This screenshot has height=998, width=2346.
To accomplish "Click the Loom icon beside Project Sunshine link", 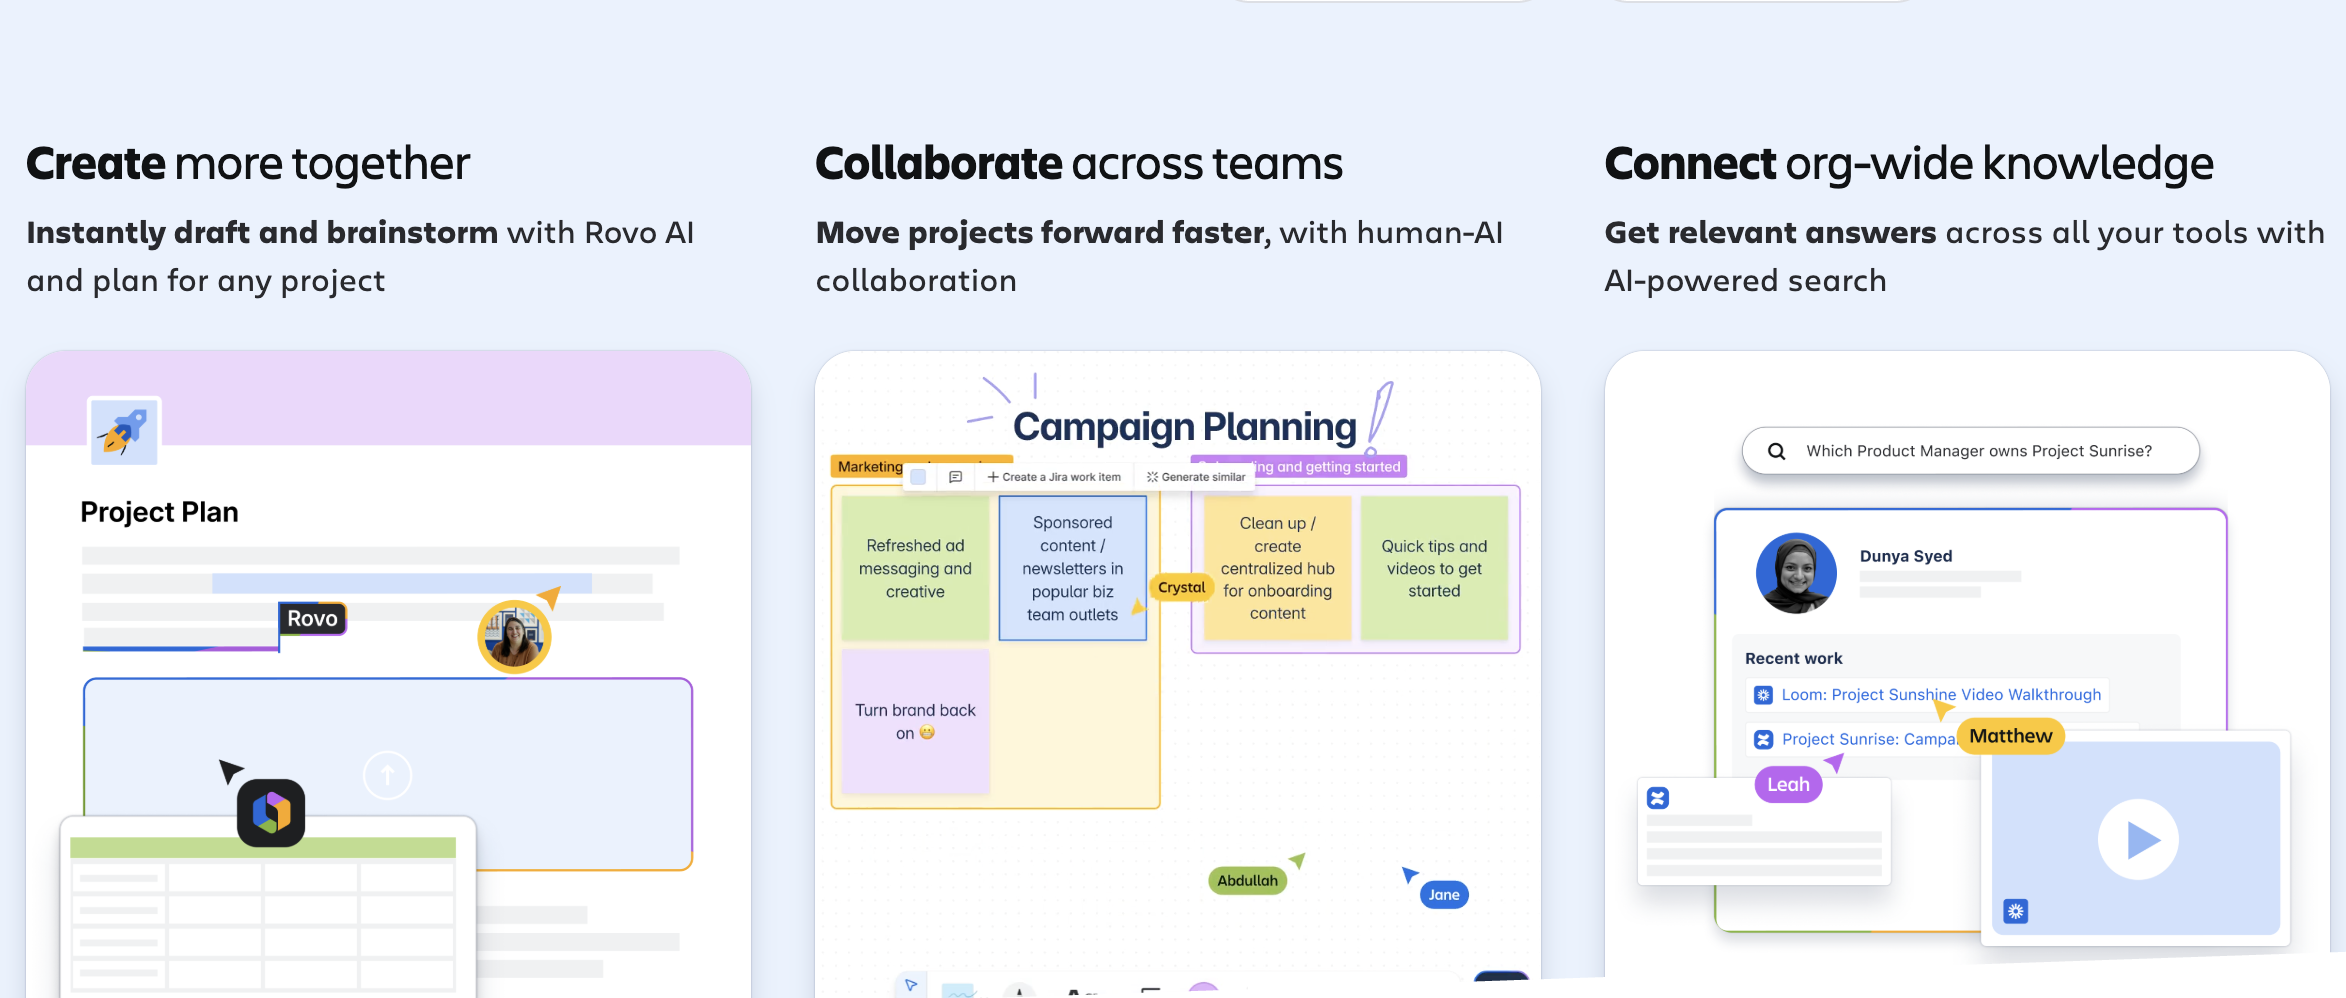I will (1763, 695).
